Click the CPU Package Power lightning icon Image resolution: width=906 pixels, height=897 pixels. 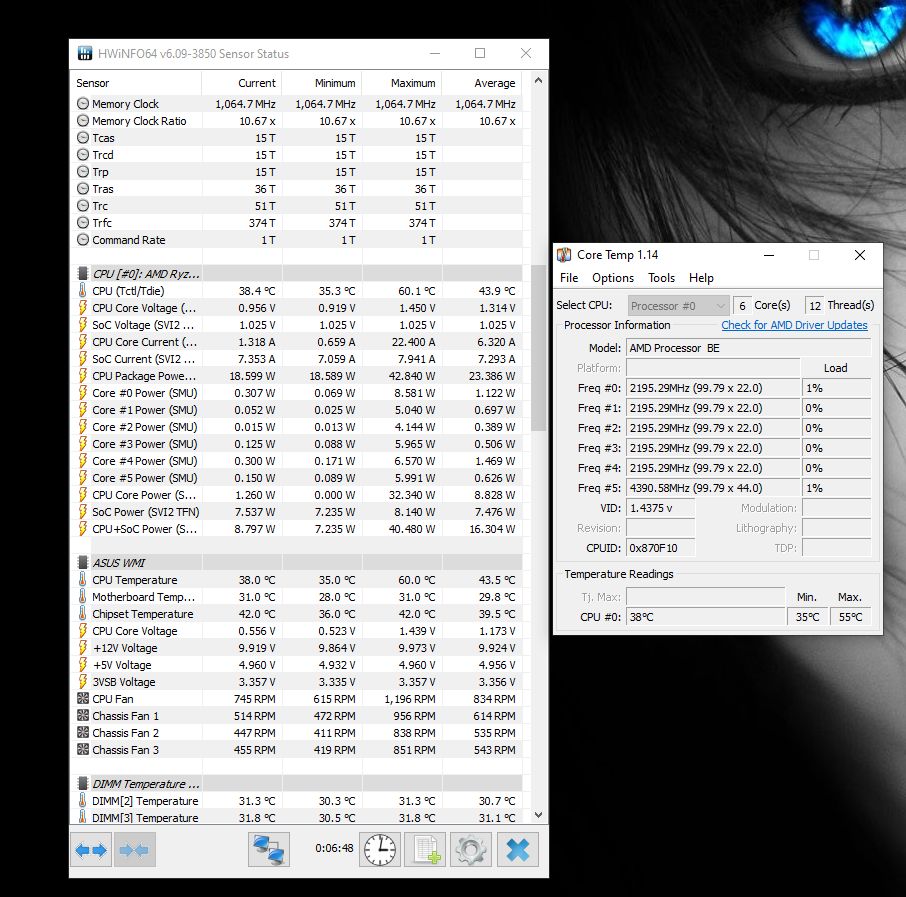pyautogui.click(x=83, y=375)
